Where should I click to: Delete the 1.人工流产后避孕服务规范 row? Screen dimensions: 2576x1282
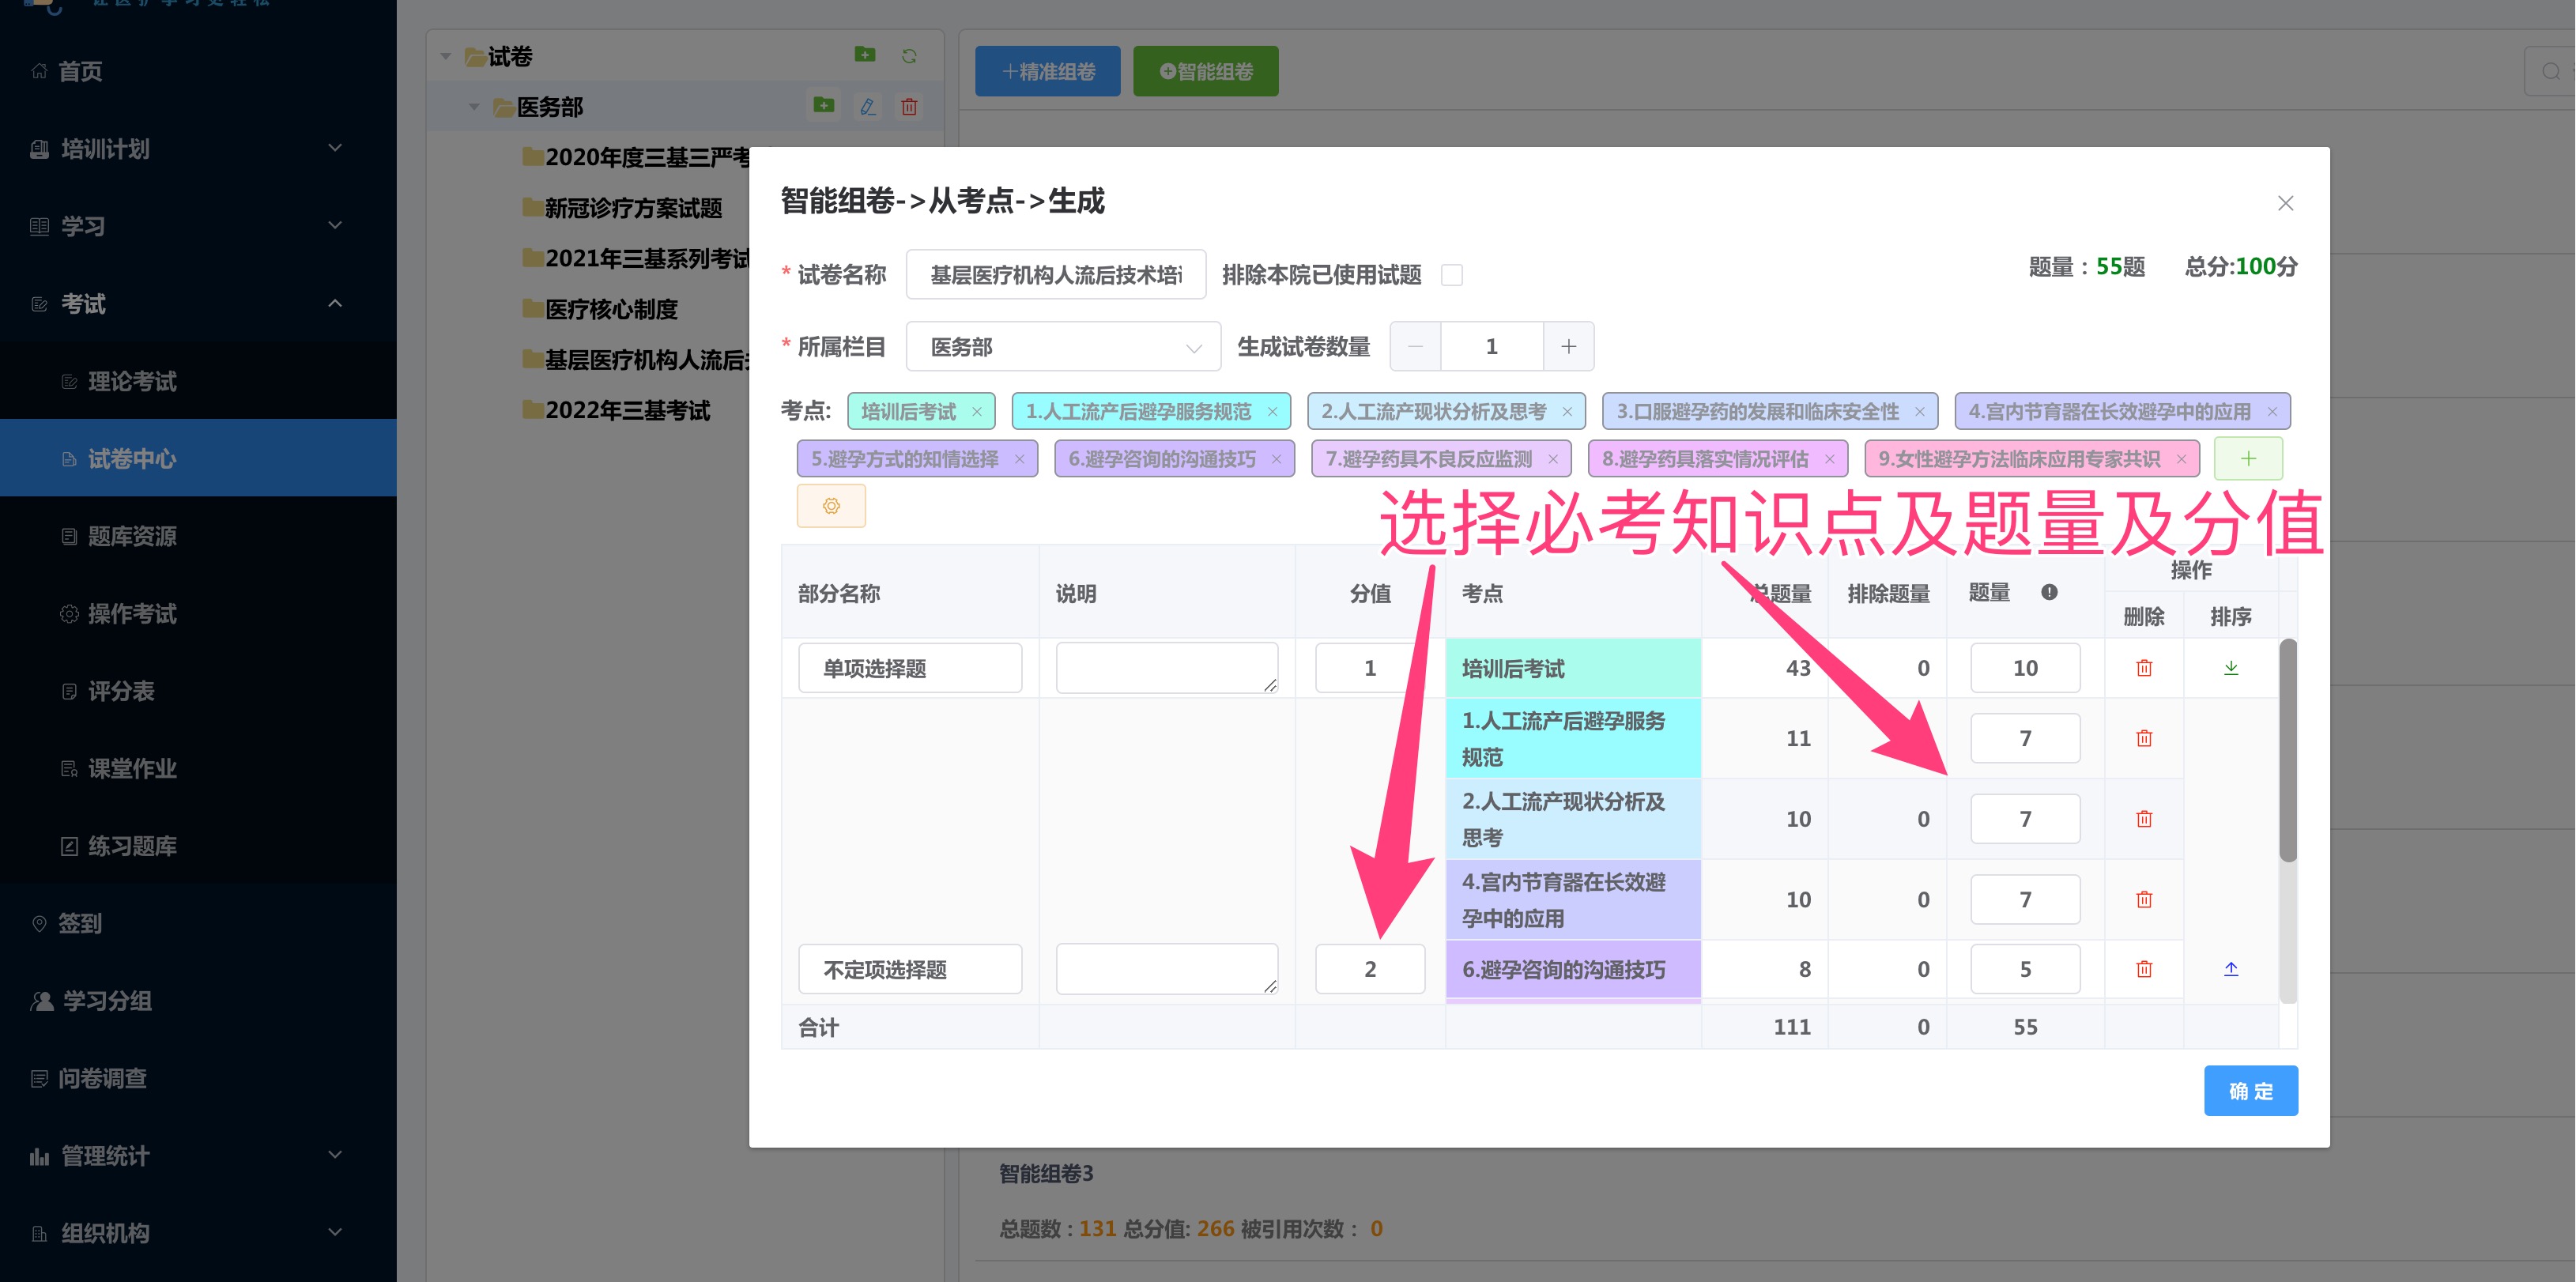pos(2143,738)
